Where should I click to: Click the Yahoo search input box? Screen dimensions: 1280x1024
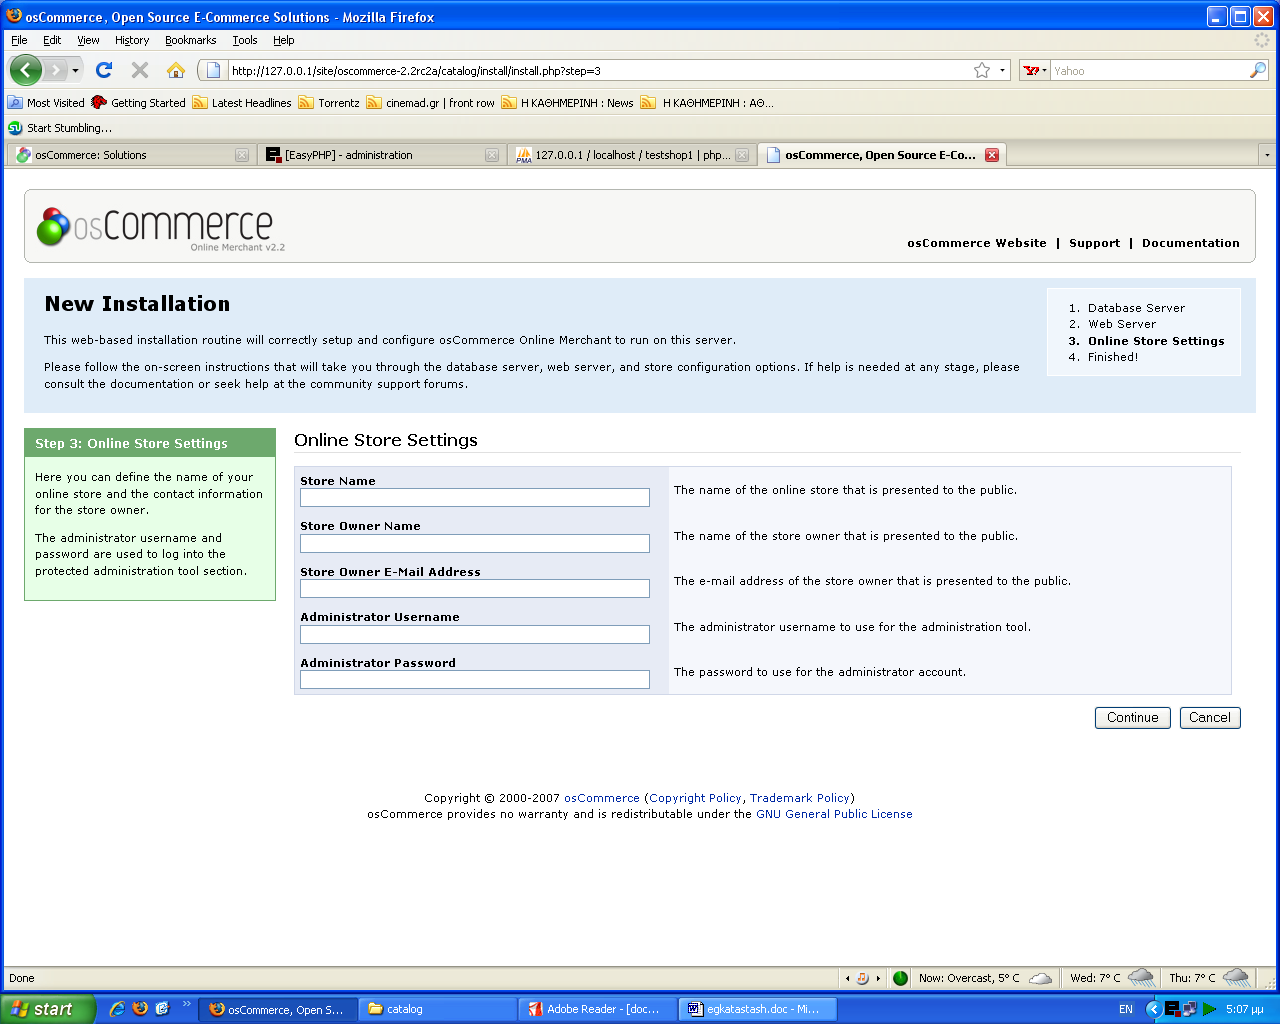[1148, 70]
